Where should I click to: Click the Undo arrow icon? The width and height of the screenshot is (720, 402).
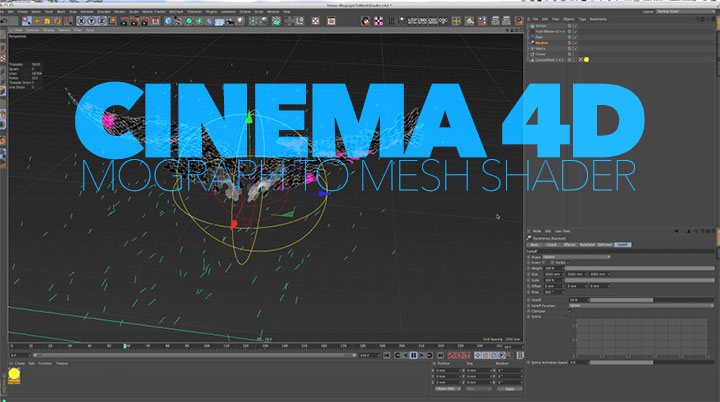pos(4,21)
